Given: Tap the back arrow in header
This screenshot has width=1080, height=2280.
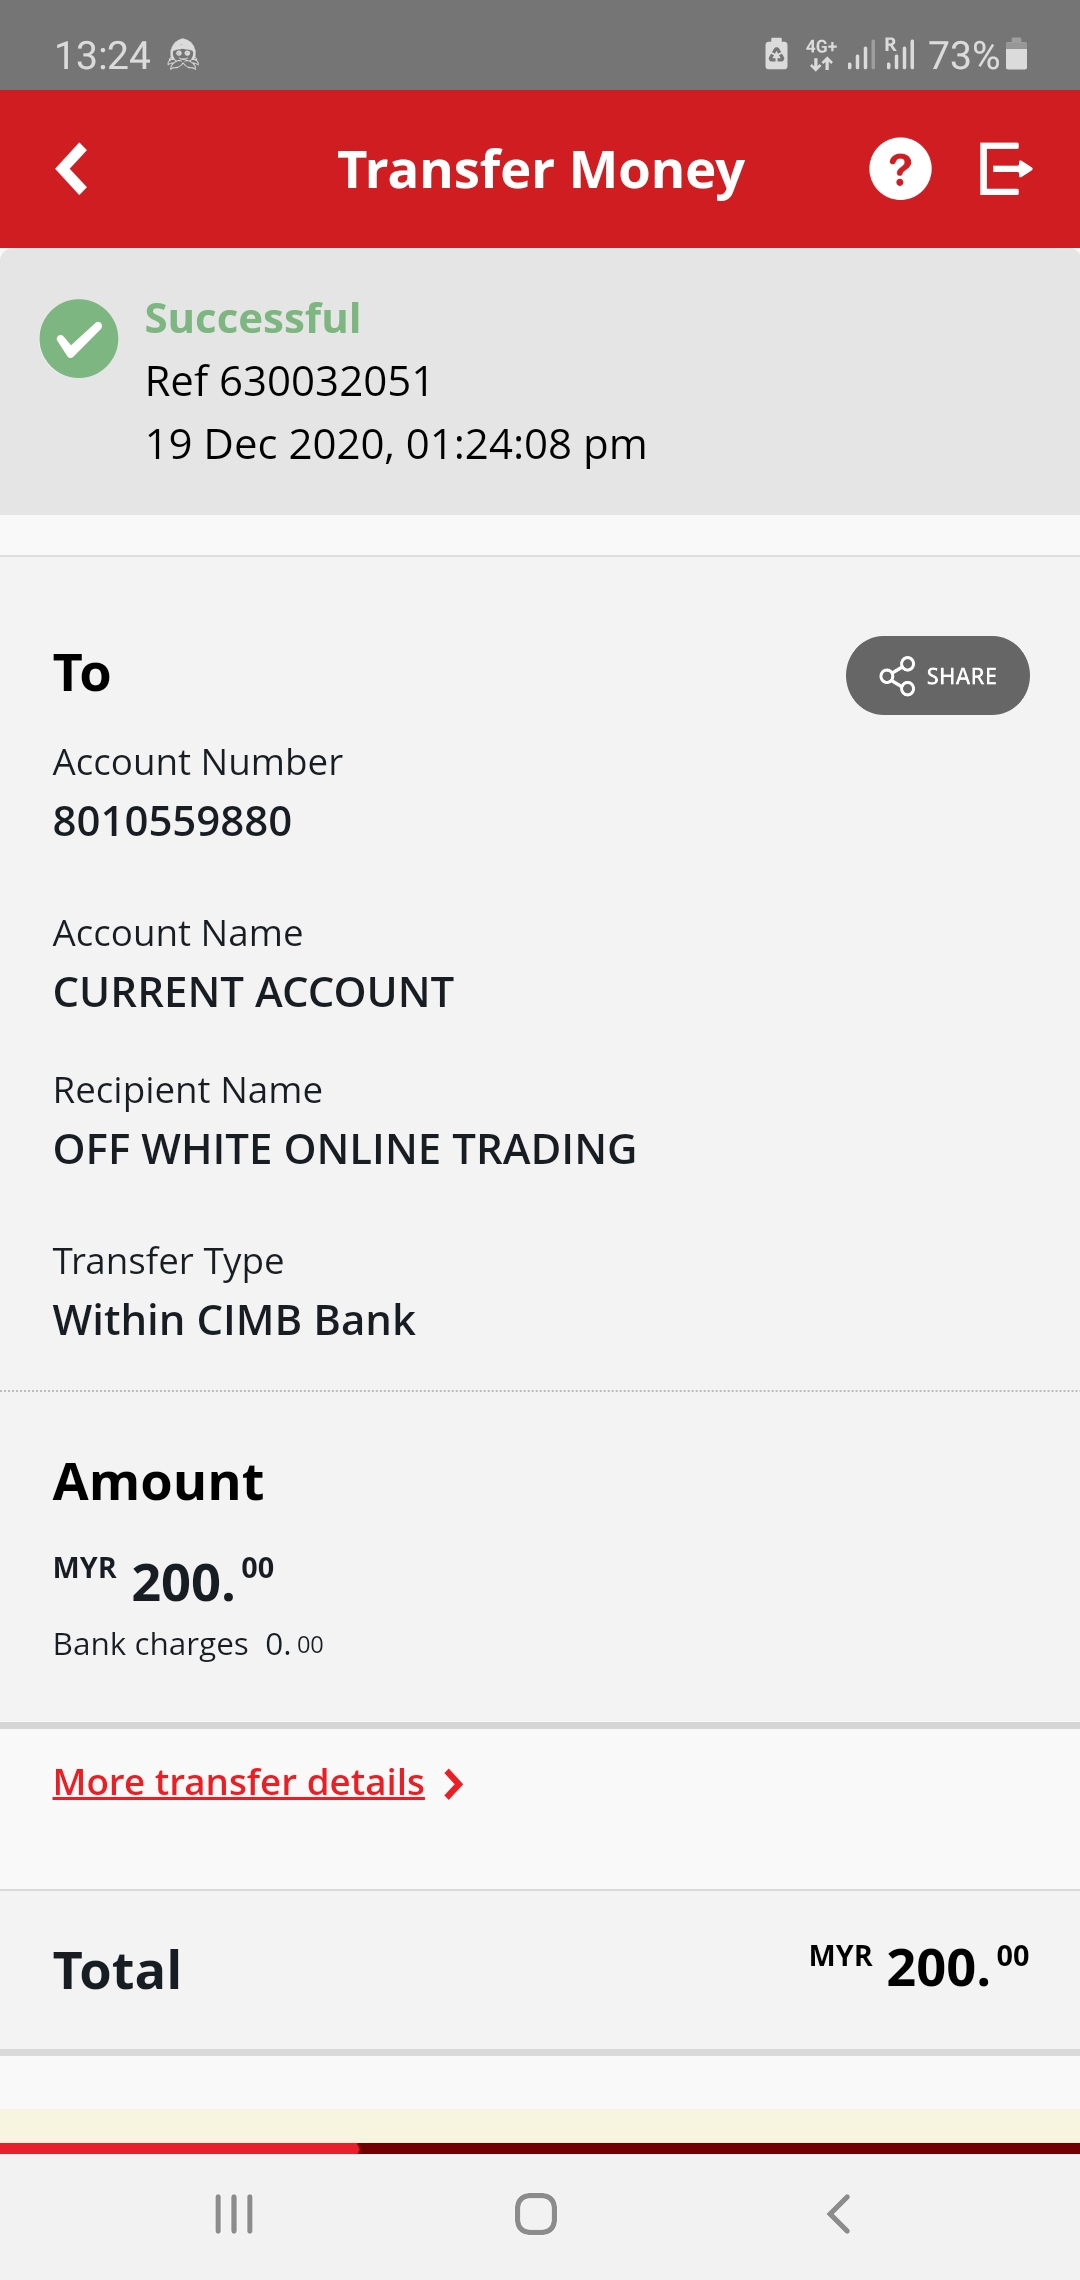Looking at the screenshot, I should point(72,169).
